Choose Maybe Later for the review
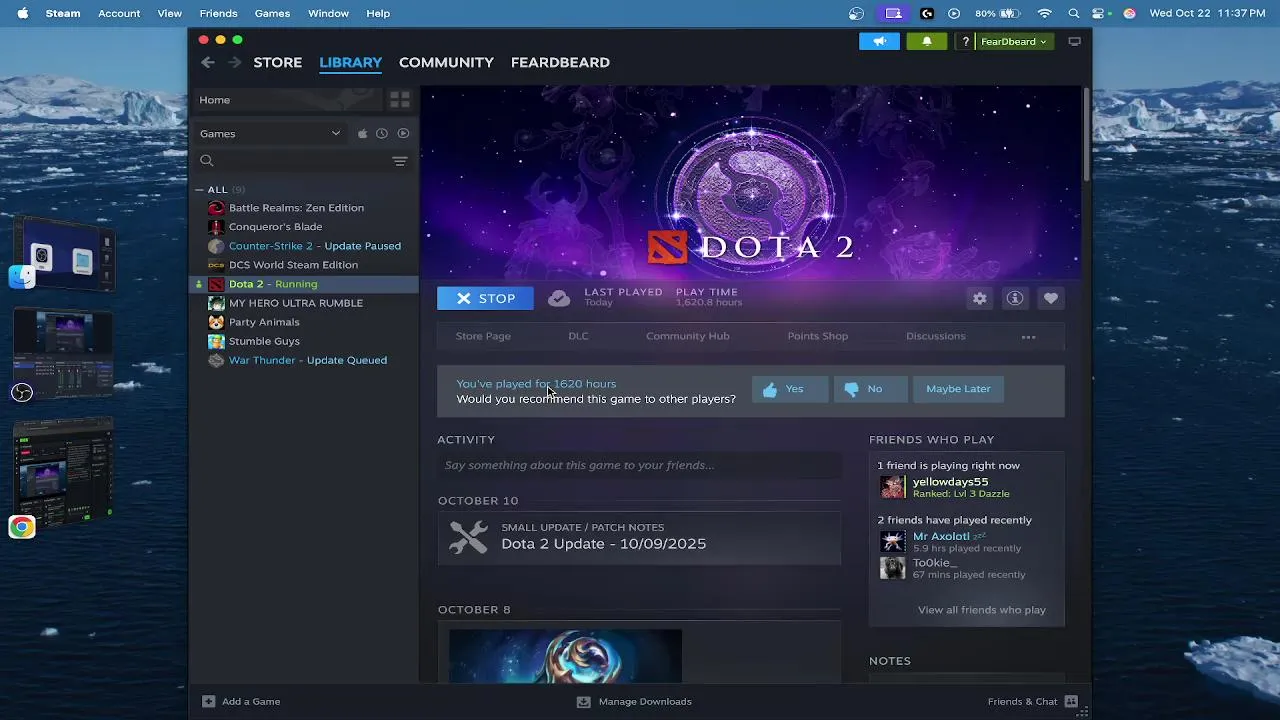The height and width of the screenshot is (720, 1280). click(958, 389)
